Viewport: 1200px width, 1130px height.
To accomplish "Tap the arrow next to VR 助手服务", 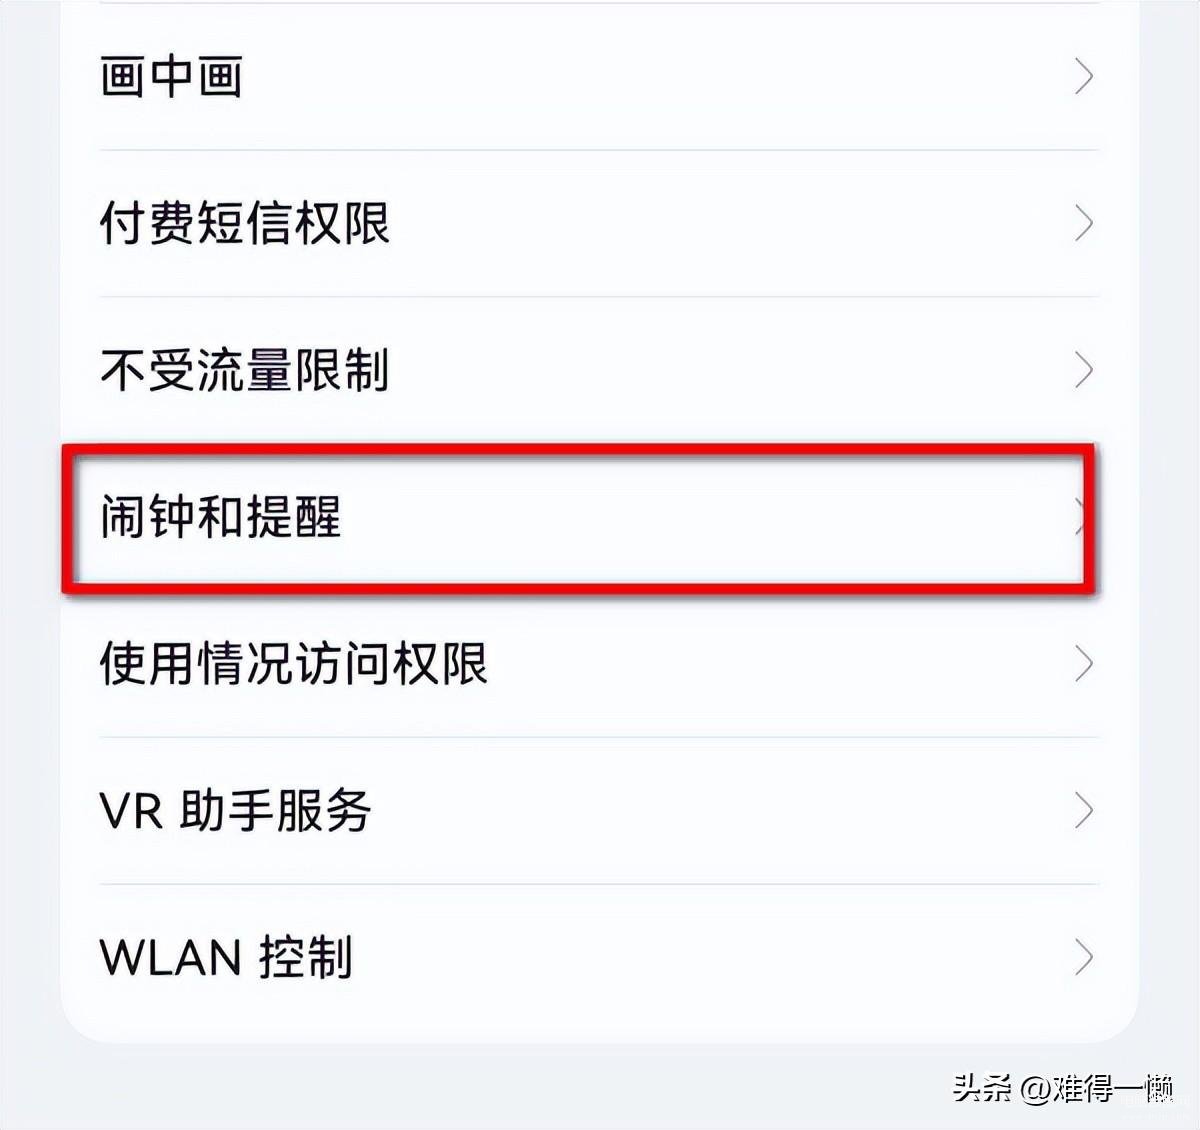I will pyautogui.click(x=1083, y=811).
